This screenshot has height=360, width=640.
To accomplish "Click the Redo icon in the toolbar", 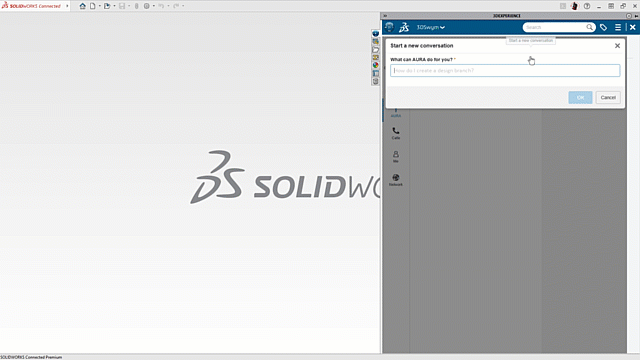I will click(x=176, y=6).
